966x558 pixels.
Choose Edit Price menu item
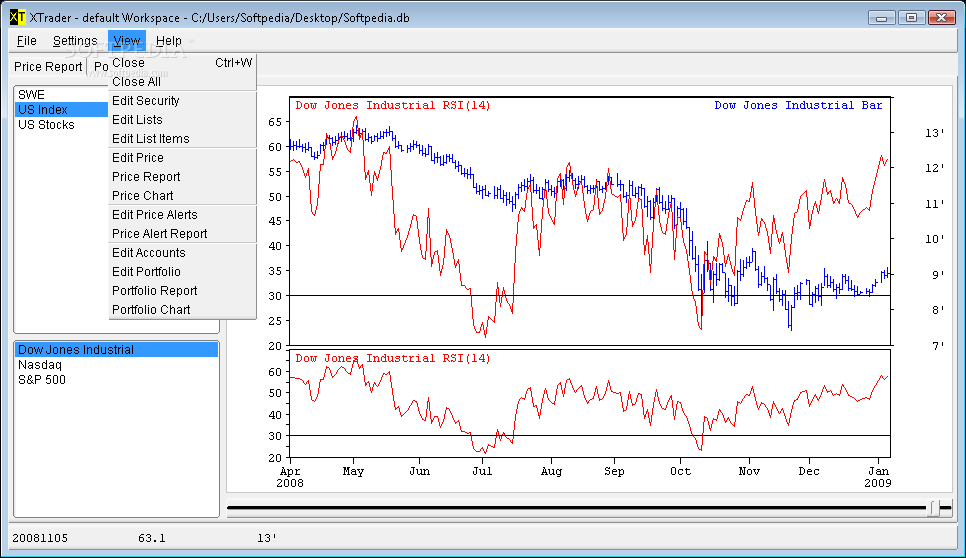182,158
